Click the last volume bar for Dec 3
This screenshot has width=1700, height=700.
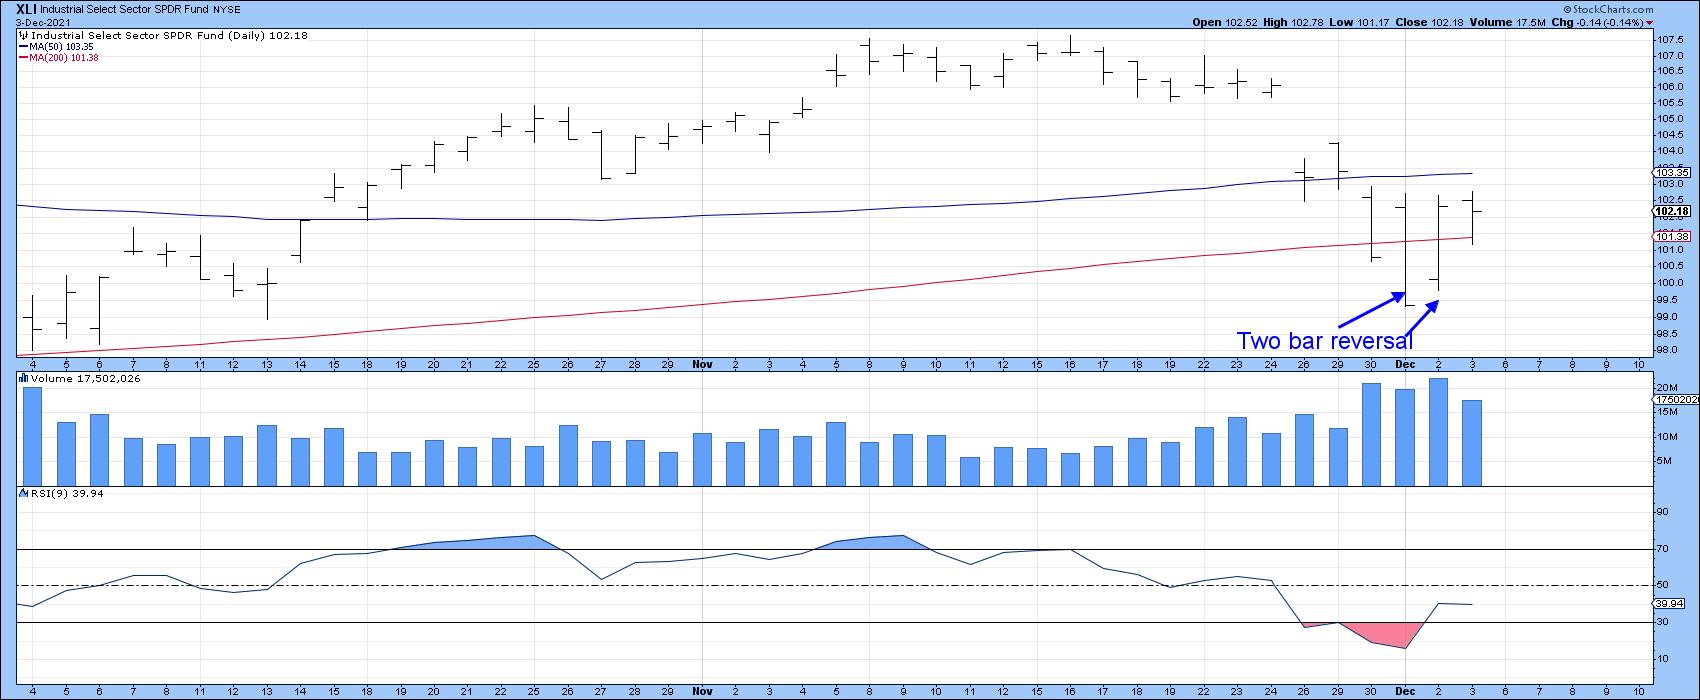pyautogui.click(x=1472, y=443)
